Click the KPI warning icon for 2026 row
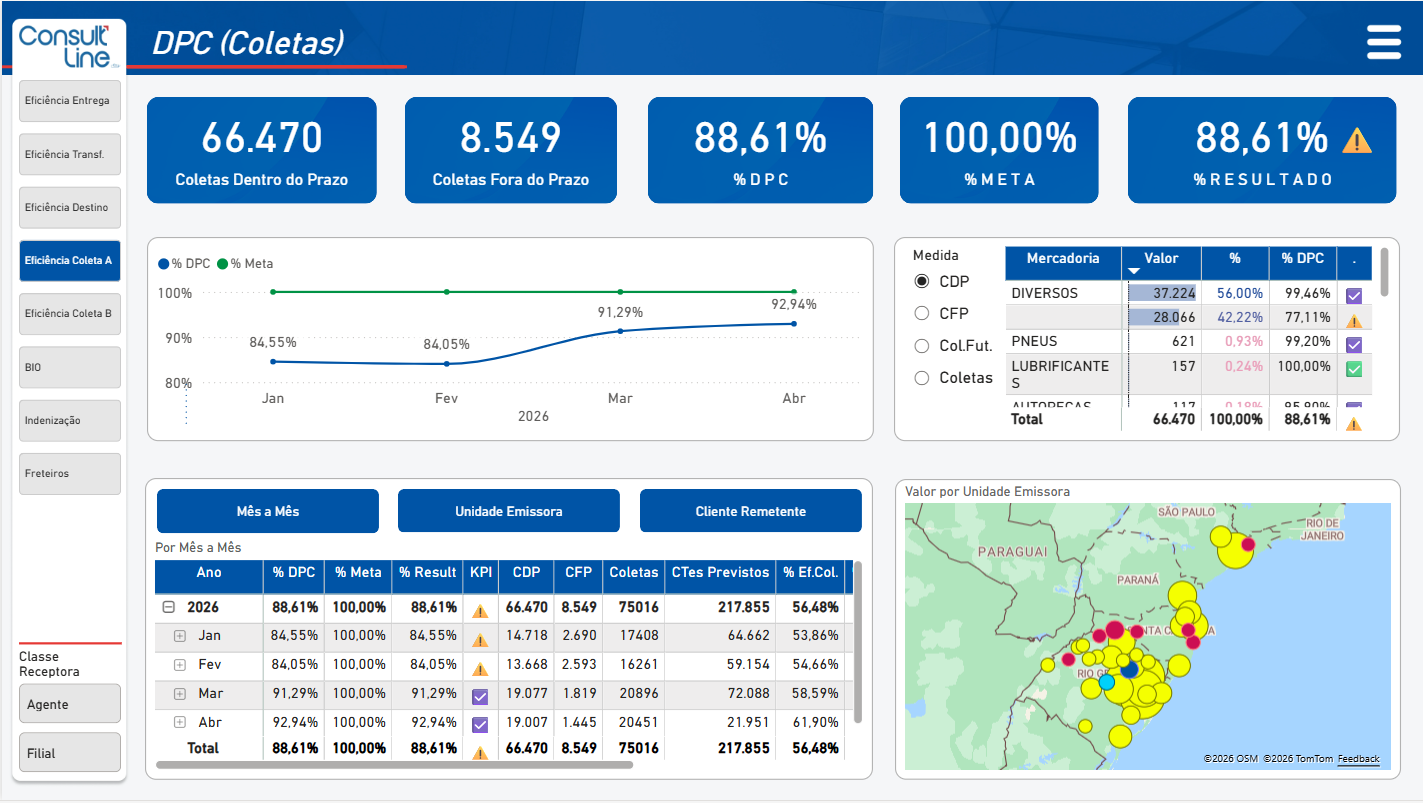The image size is (1423, 803). [x=480, y=610]
